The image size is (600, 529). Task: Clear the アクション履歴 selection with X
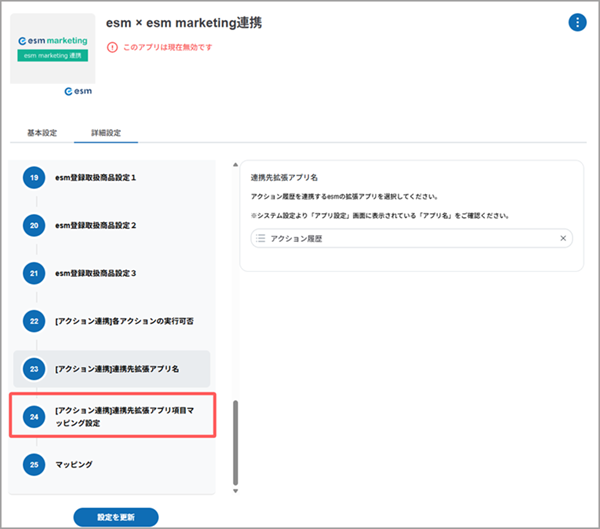[x=563, y=239]
